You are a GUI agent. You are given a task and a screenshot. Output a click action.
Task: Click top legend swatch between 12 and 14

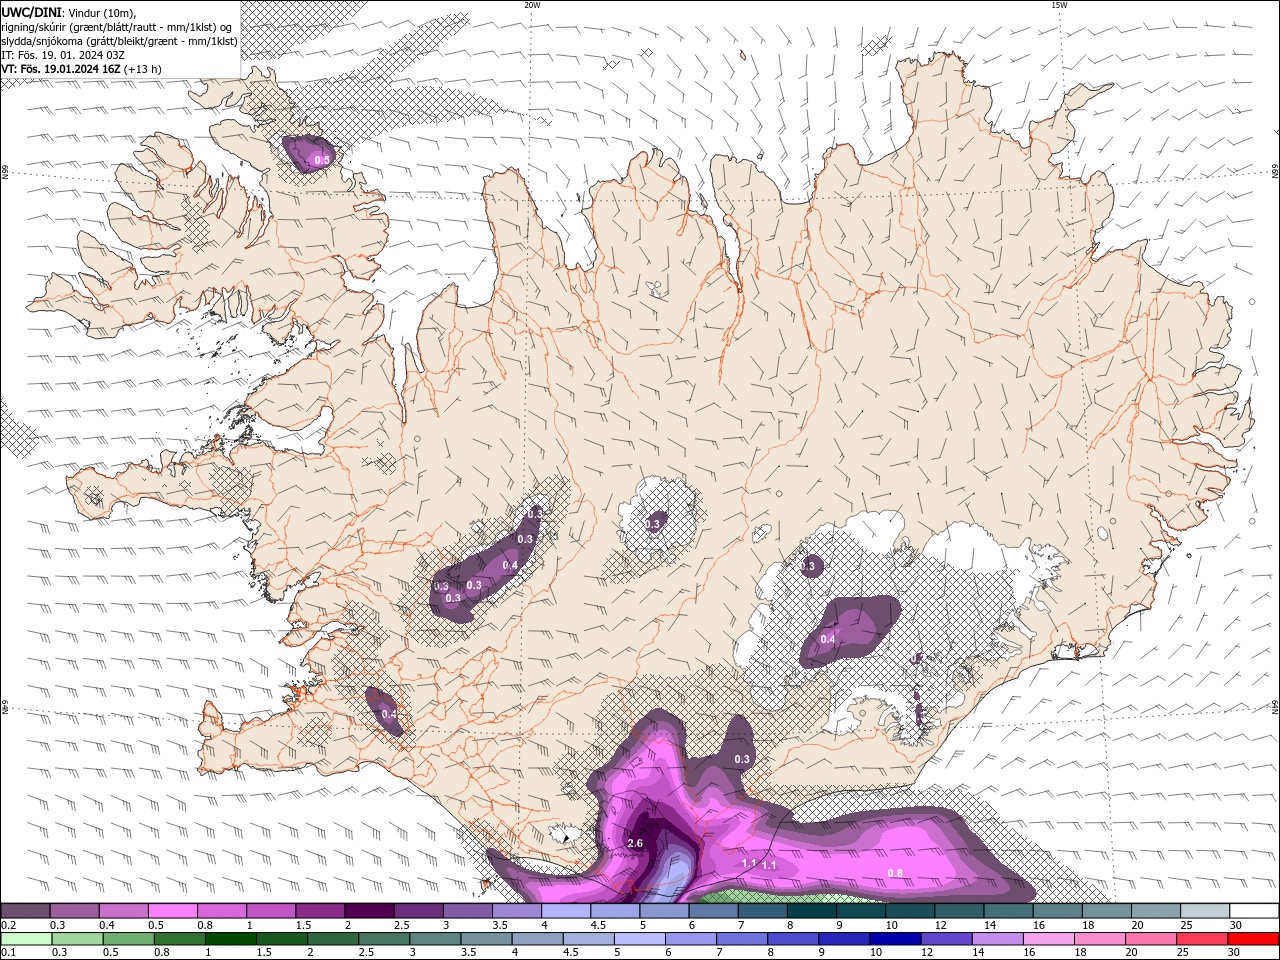coord(959,911)
